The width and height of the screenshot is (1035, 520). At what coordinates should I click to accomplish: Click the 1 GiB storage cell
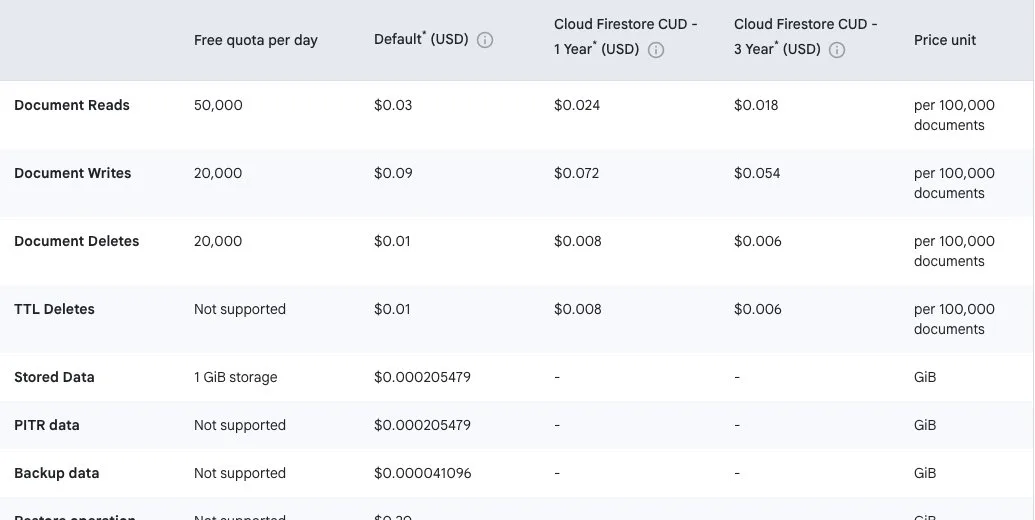(236, 377)
